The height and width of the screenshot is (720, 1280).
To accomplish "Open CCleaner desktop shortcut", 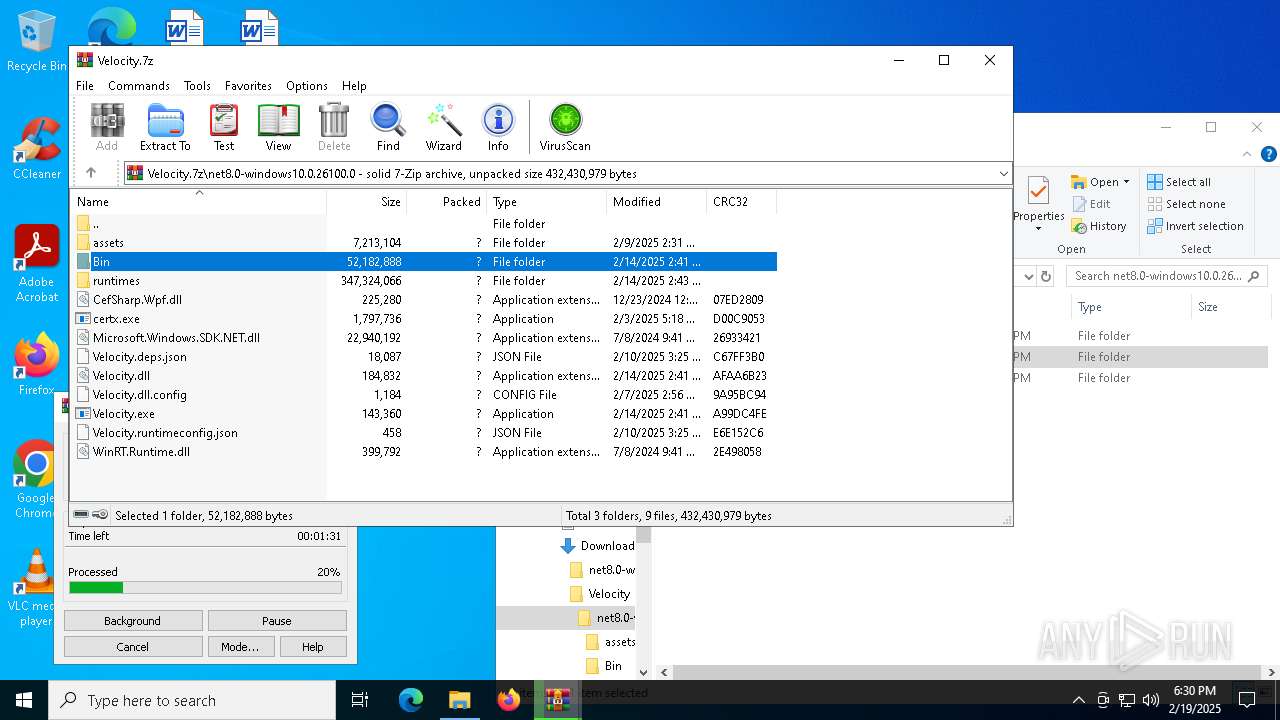I will click(36, 149).
